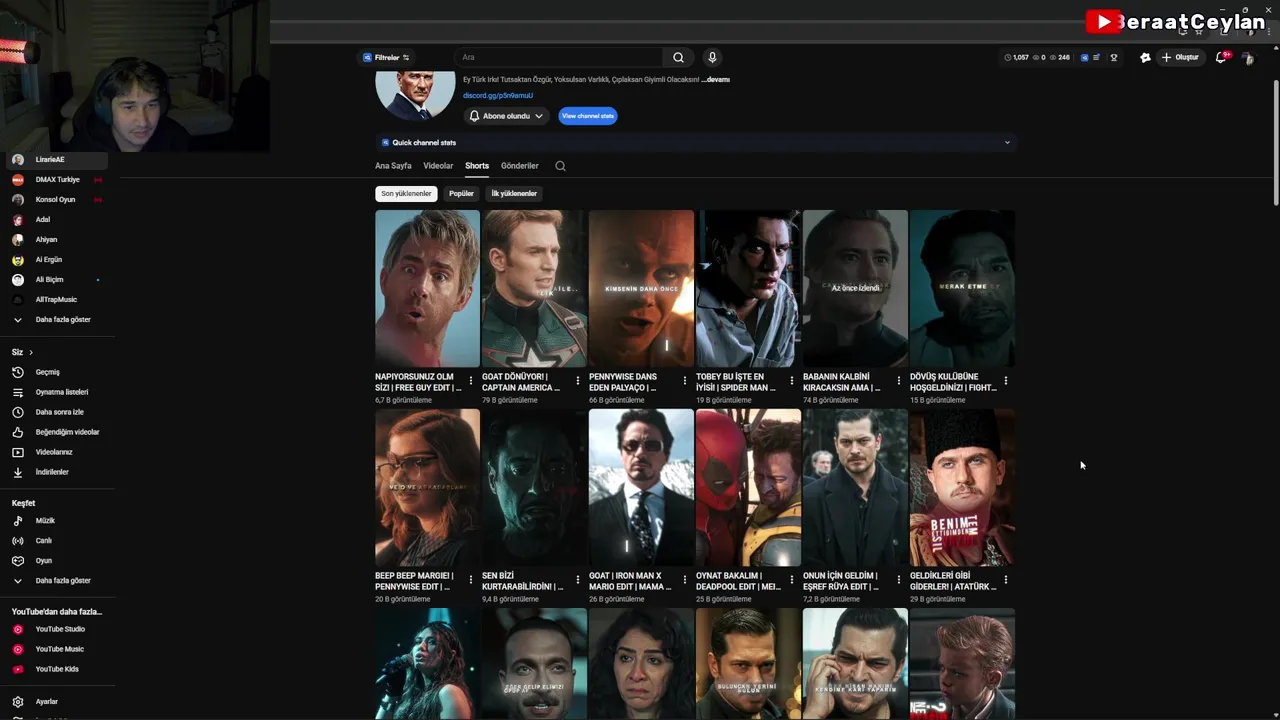Open options menu for BEEP BEEP MARGIE short
This screenshot has width=1280, height=720.
[x=470, y=580]
